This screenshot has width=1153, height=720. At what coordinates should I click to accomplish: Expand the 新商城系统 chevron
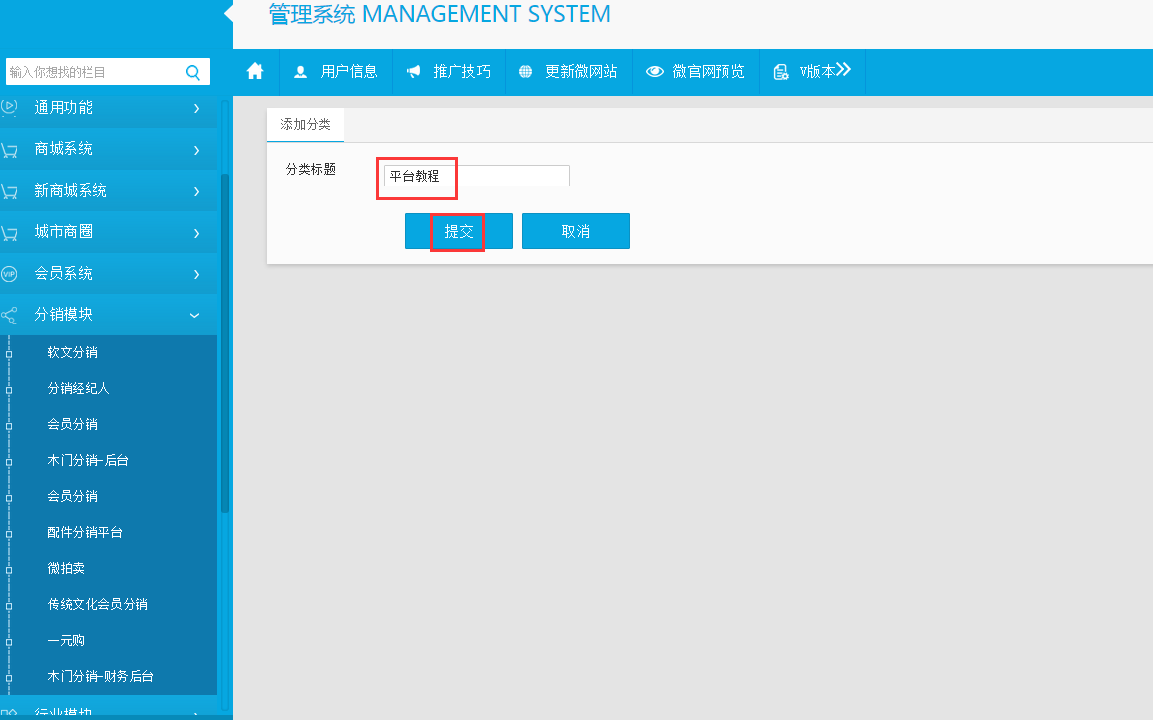(196, 191)
